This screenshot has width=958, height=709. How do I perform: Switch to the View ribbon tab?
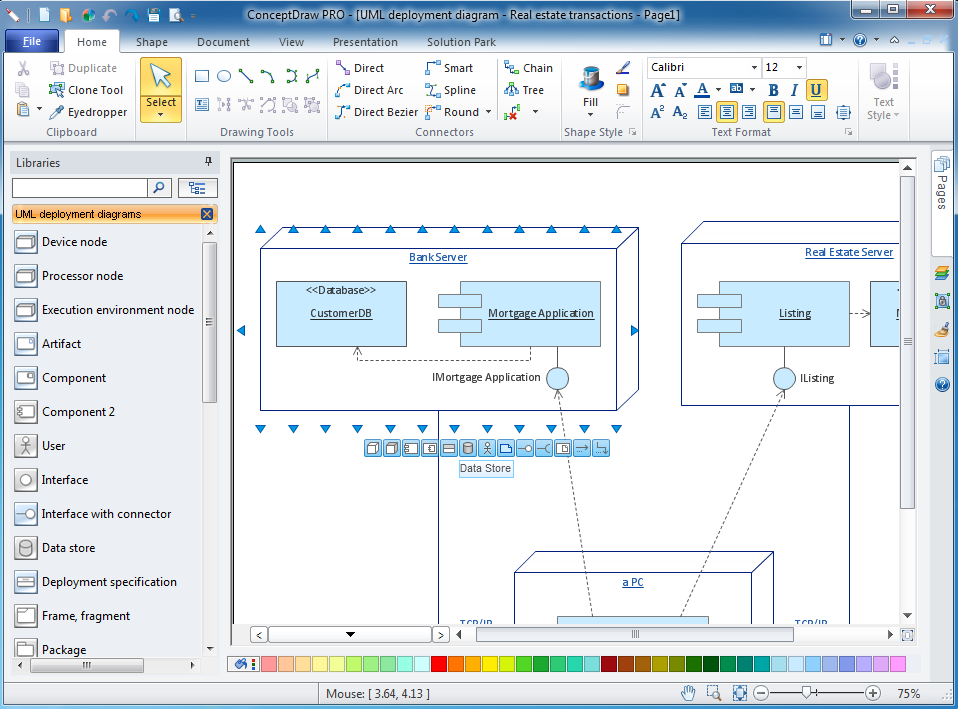291,42
